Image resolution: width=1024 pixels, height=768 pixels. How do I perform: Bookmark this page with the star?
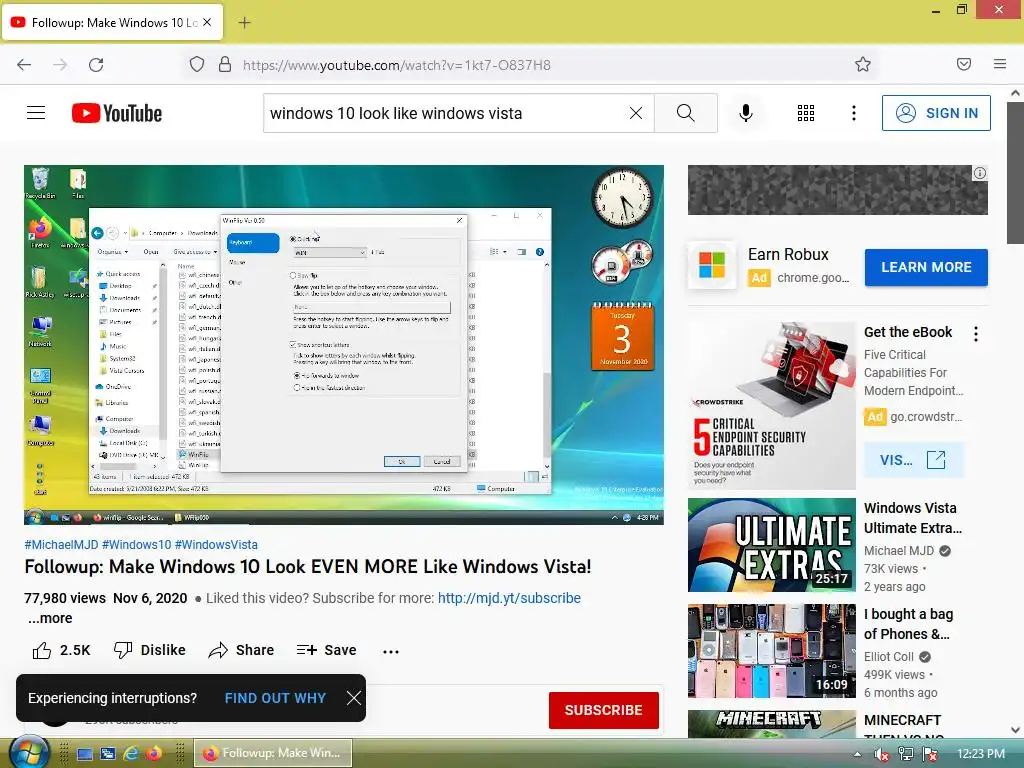(863, 64)
